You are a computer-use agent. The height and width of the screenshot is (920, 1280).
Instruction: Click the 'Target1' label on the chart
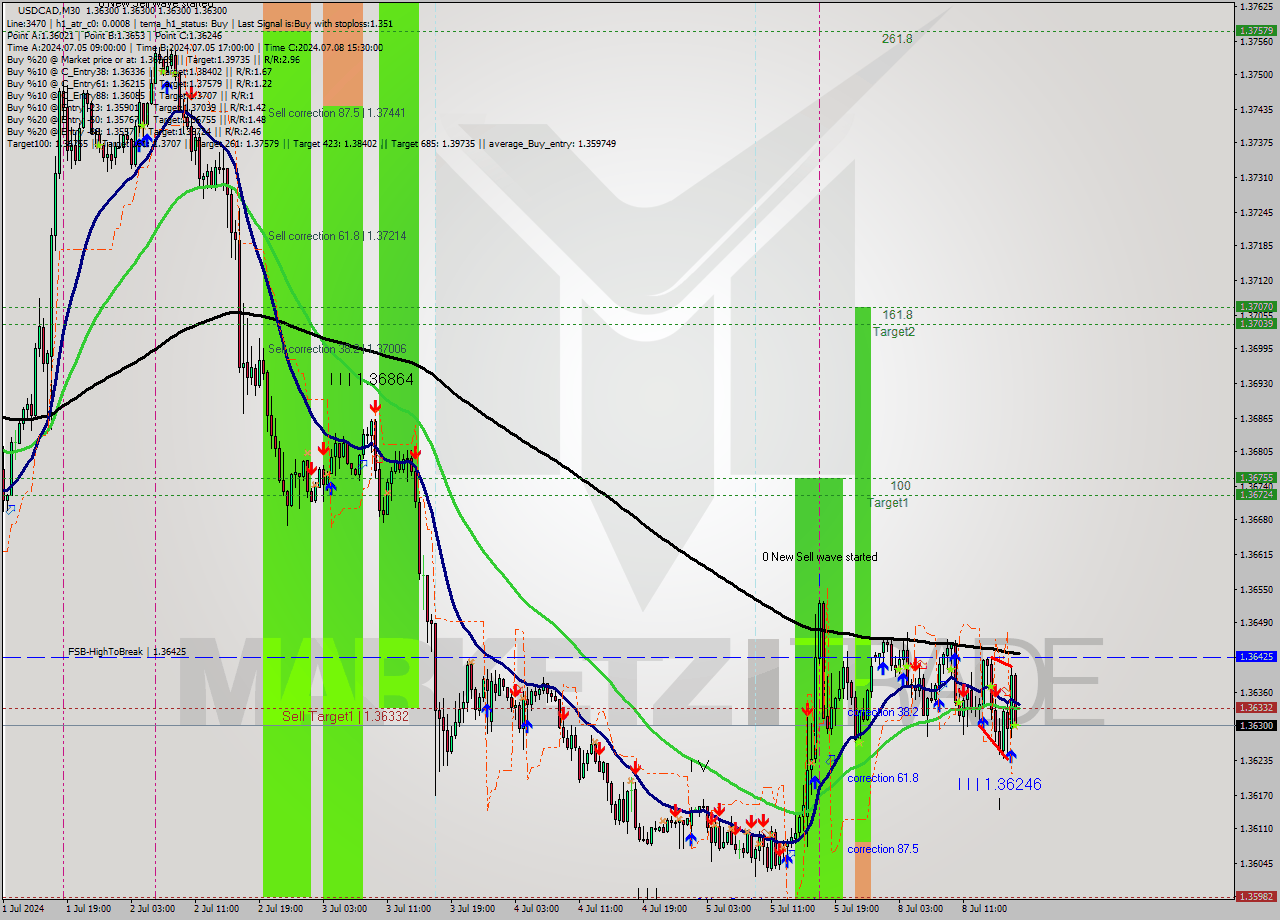click(x=888, y=503)
